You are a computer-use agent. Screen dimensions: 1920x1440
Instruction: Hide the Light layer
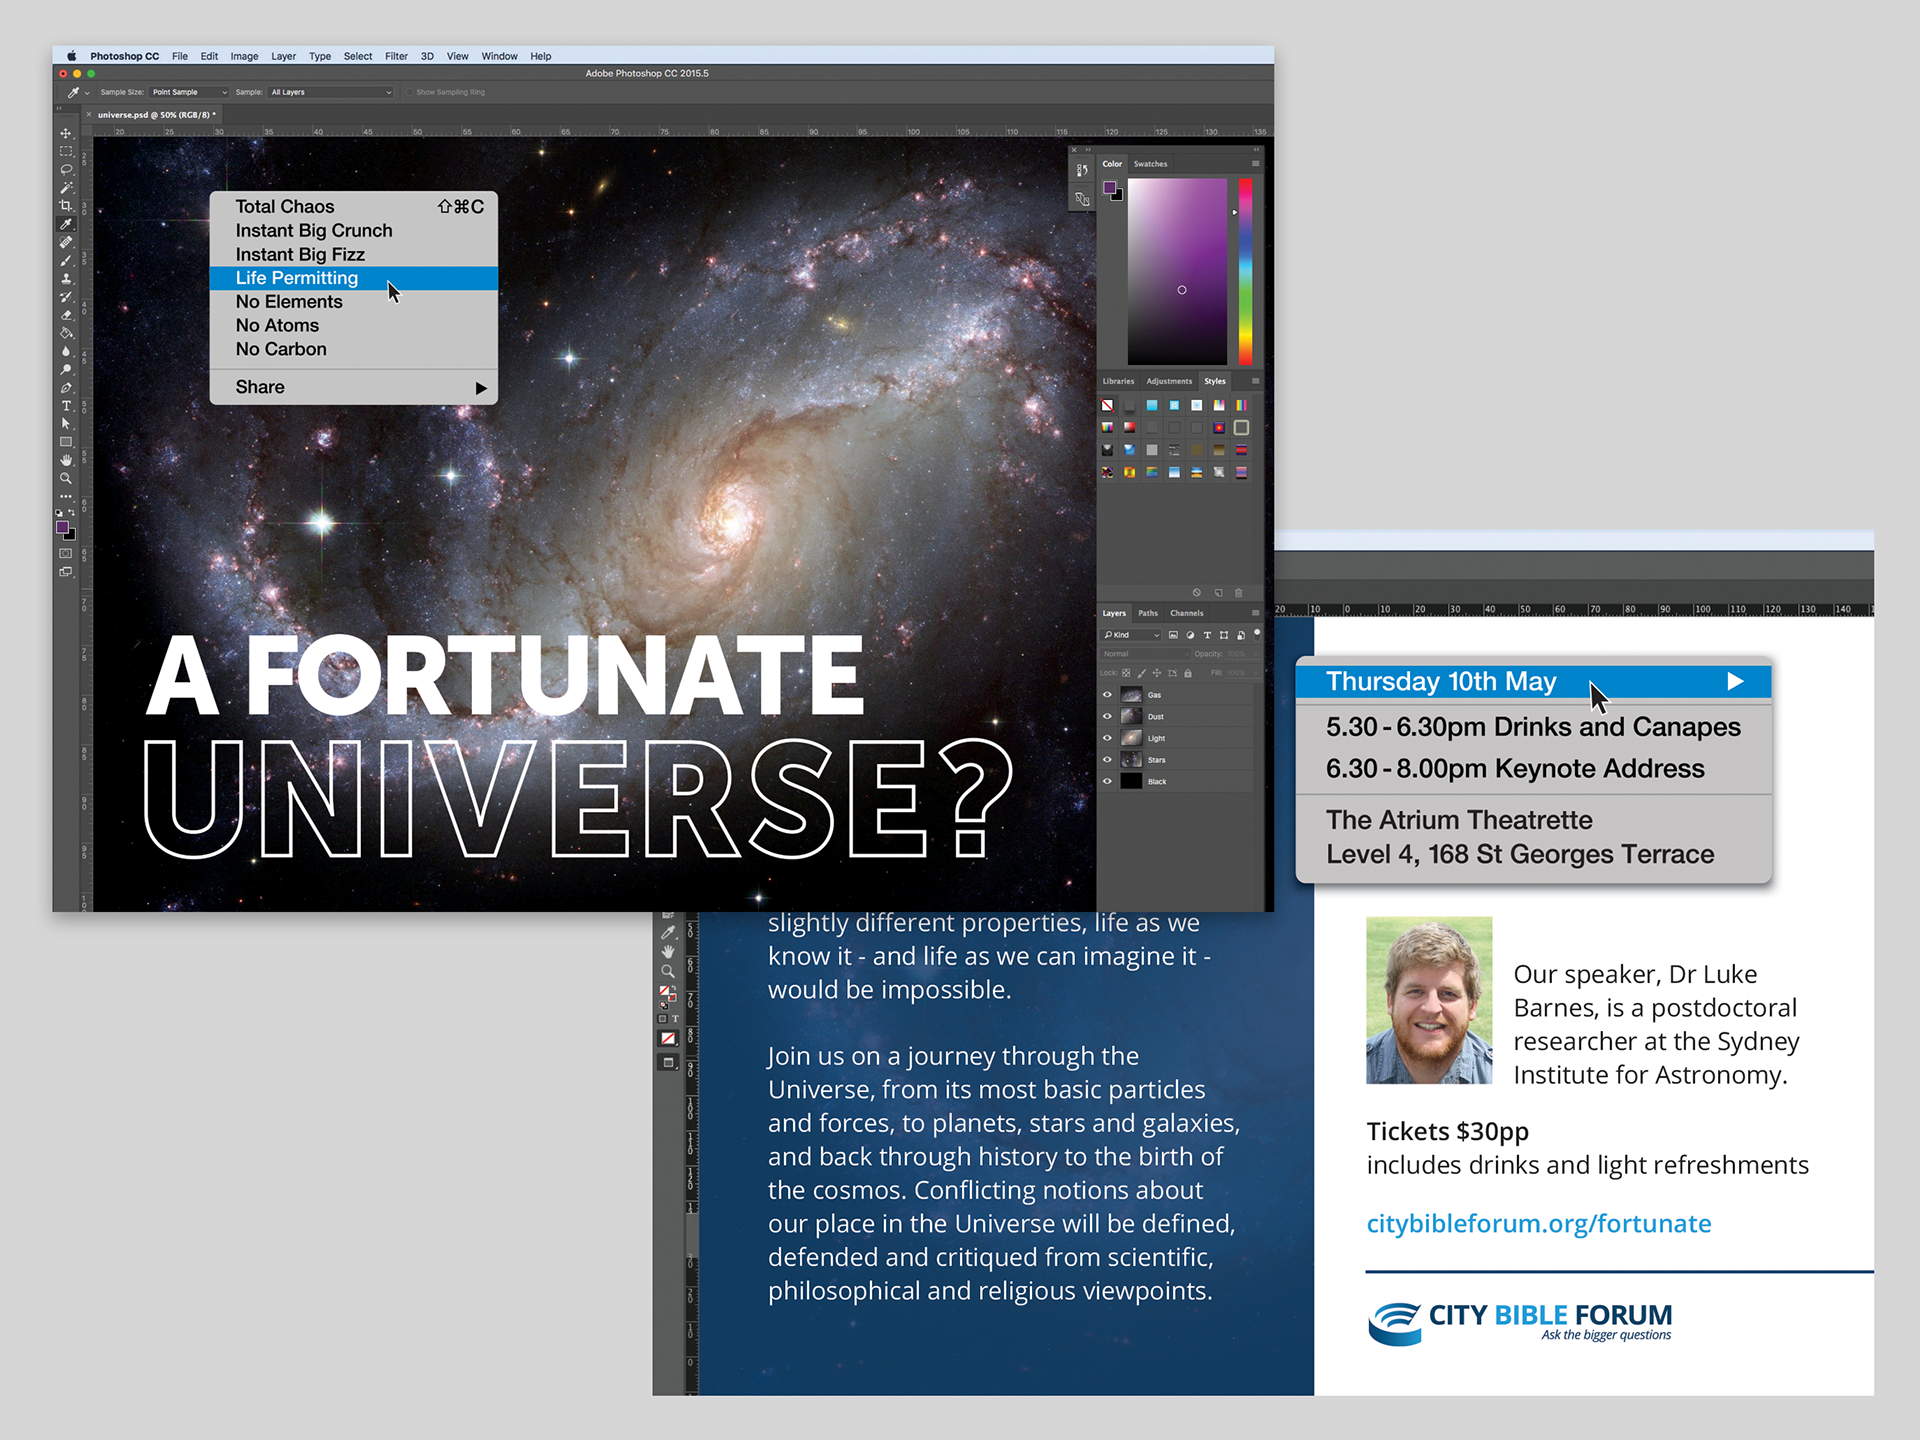click(x=1107, y=738)
